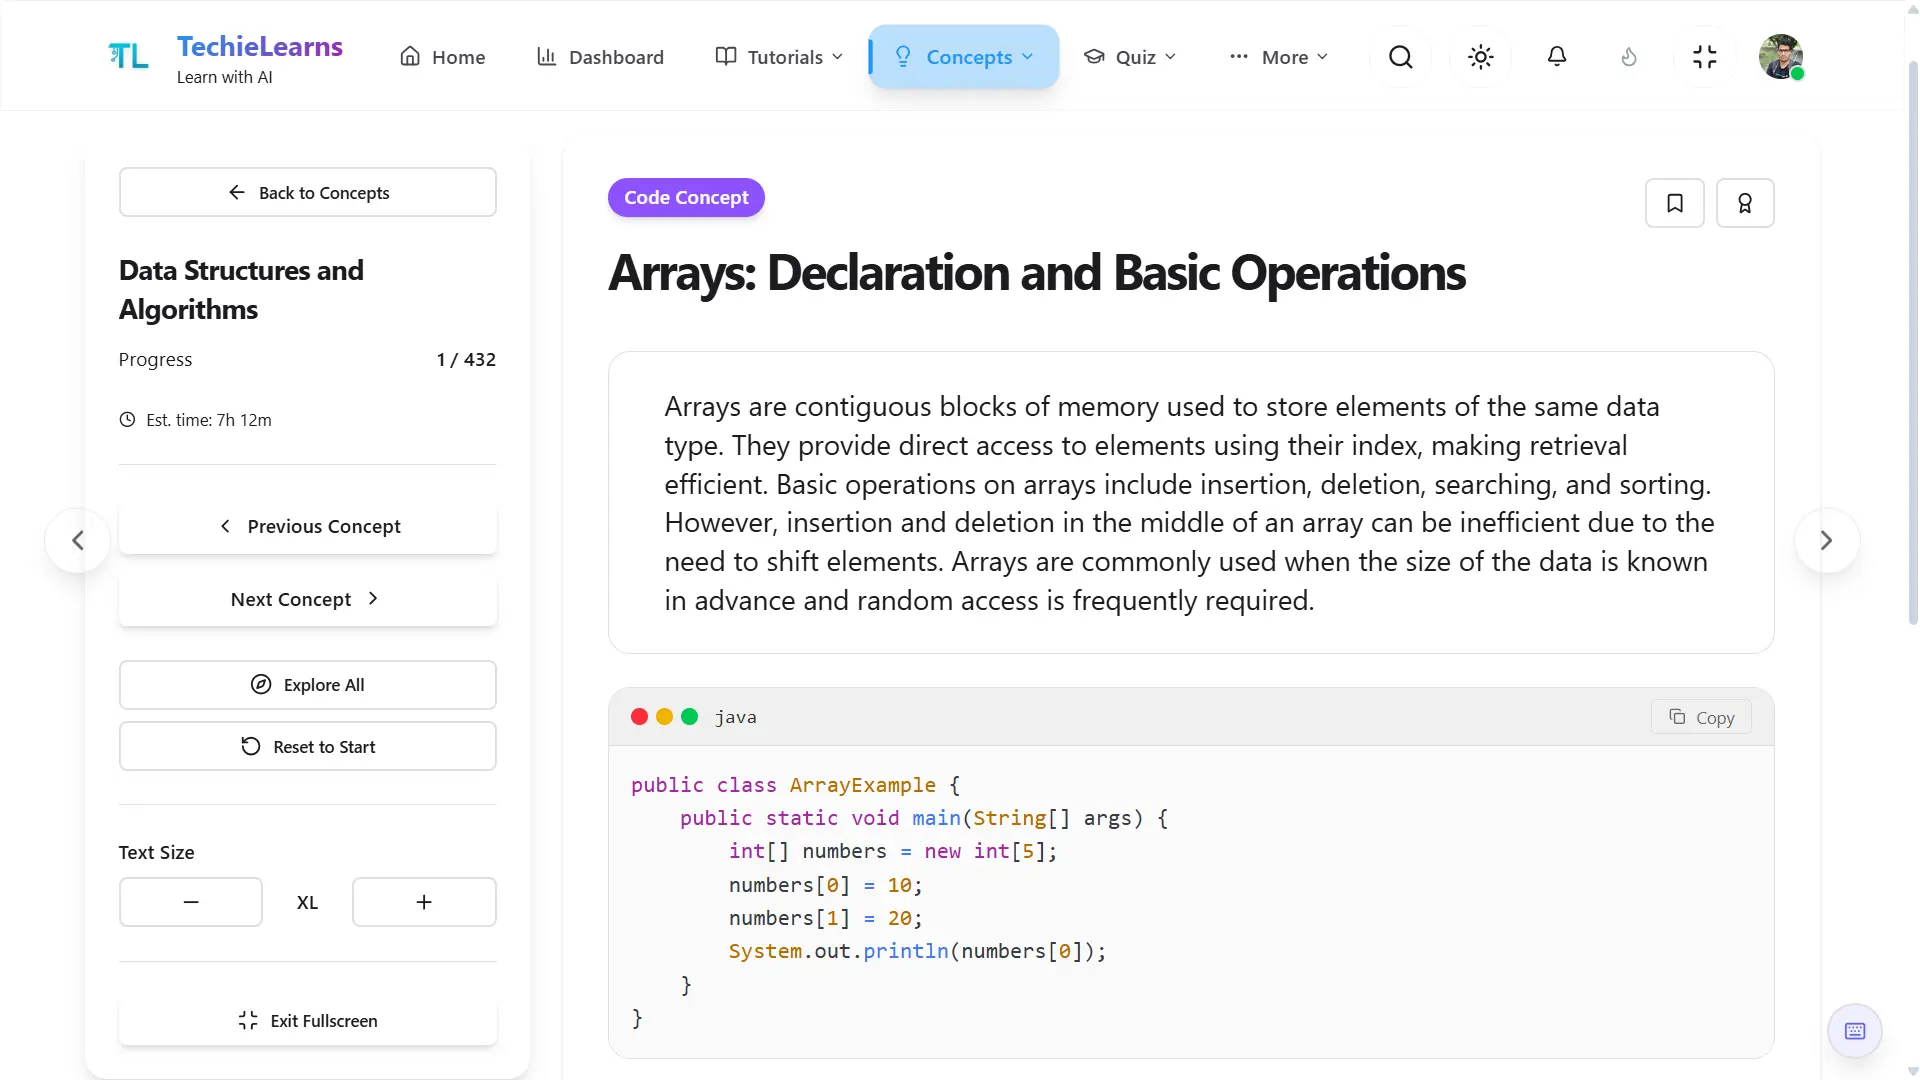Open the keyboard shortcuts floating button
Image resolution: width=1920 pixels, height=1080 pixels.
pos(1855,1031)
